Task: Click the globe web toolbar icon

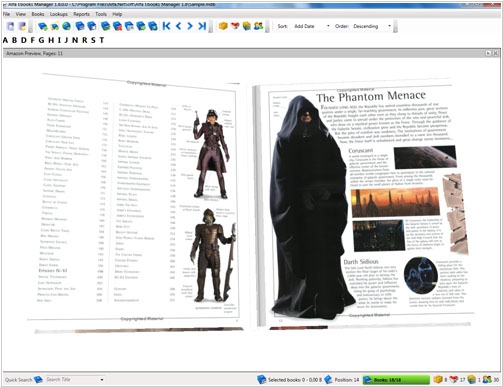Action: (66, 26)
